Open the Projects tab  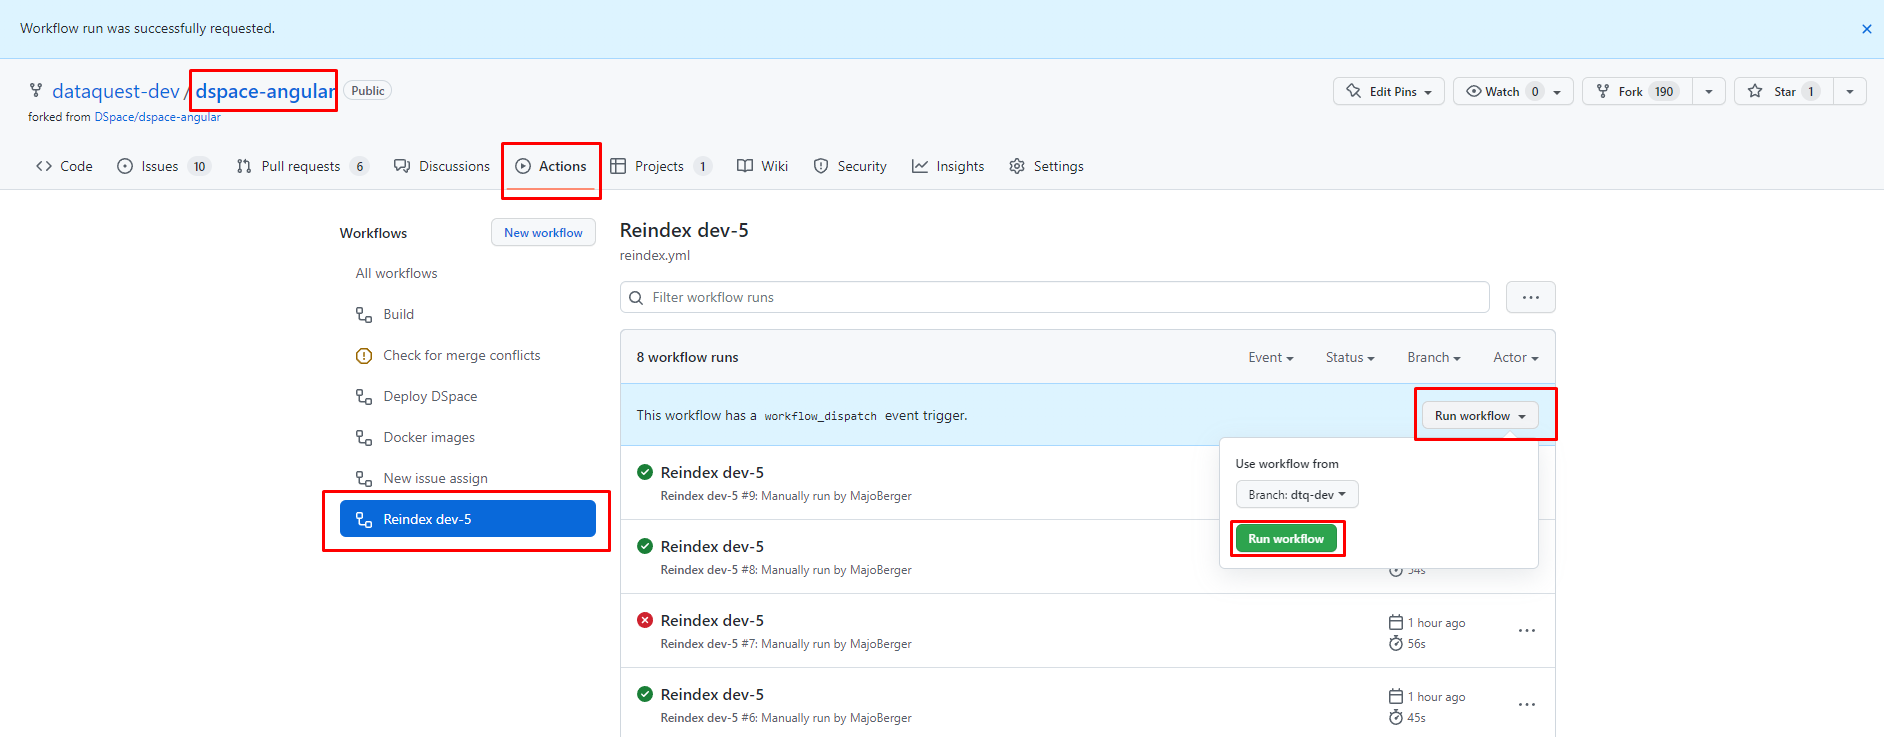pyautogui.click(x=660, y=166)
